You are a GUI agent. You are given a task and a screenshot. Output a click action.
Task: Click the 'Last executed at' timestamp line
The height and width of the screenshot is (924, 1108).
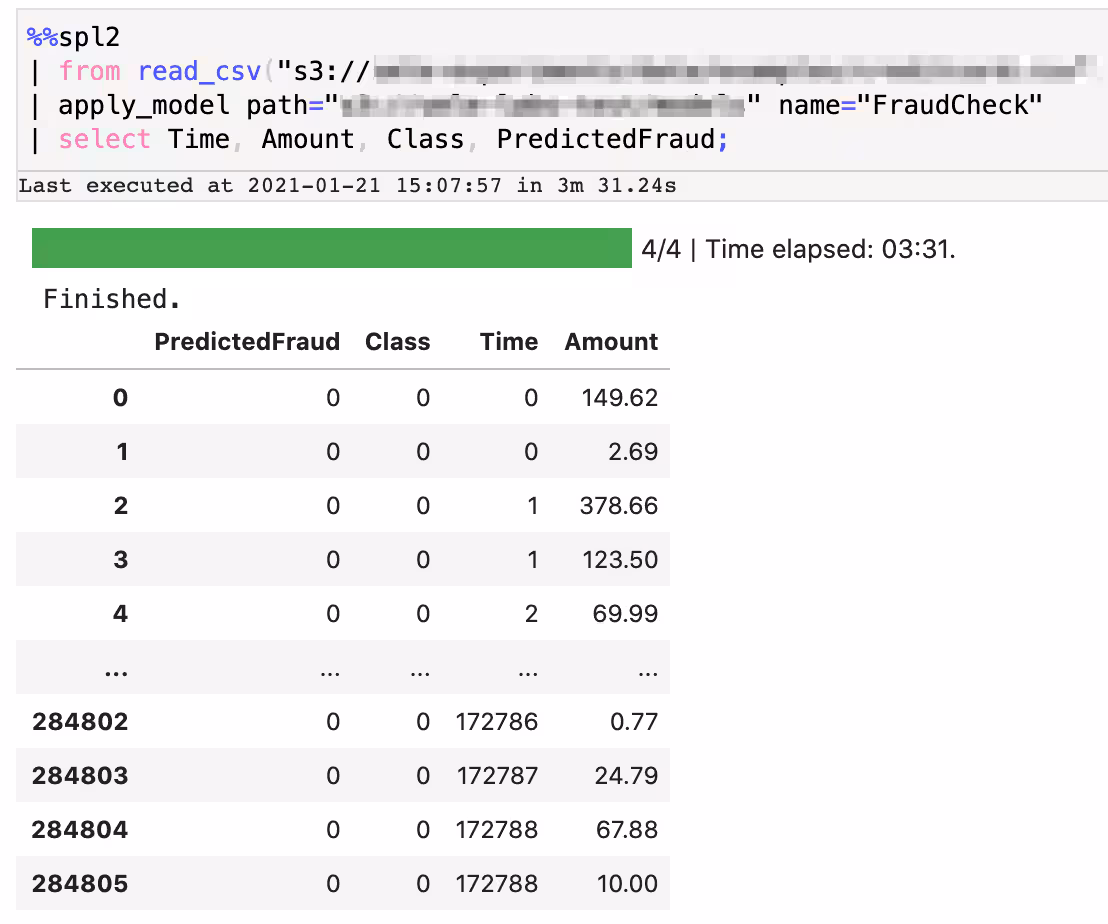(346, 186)
